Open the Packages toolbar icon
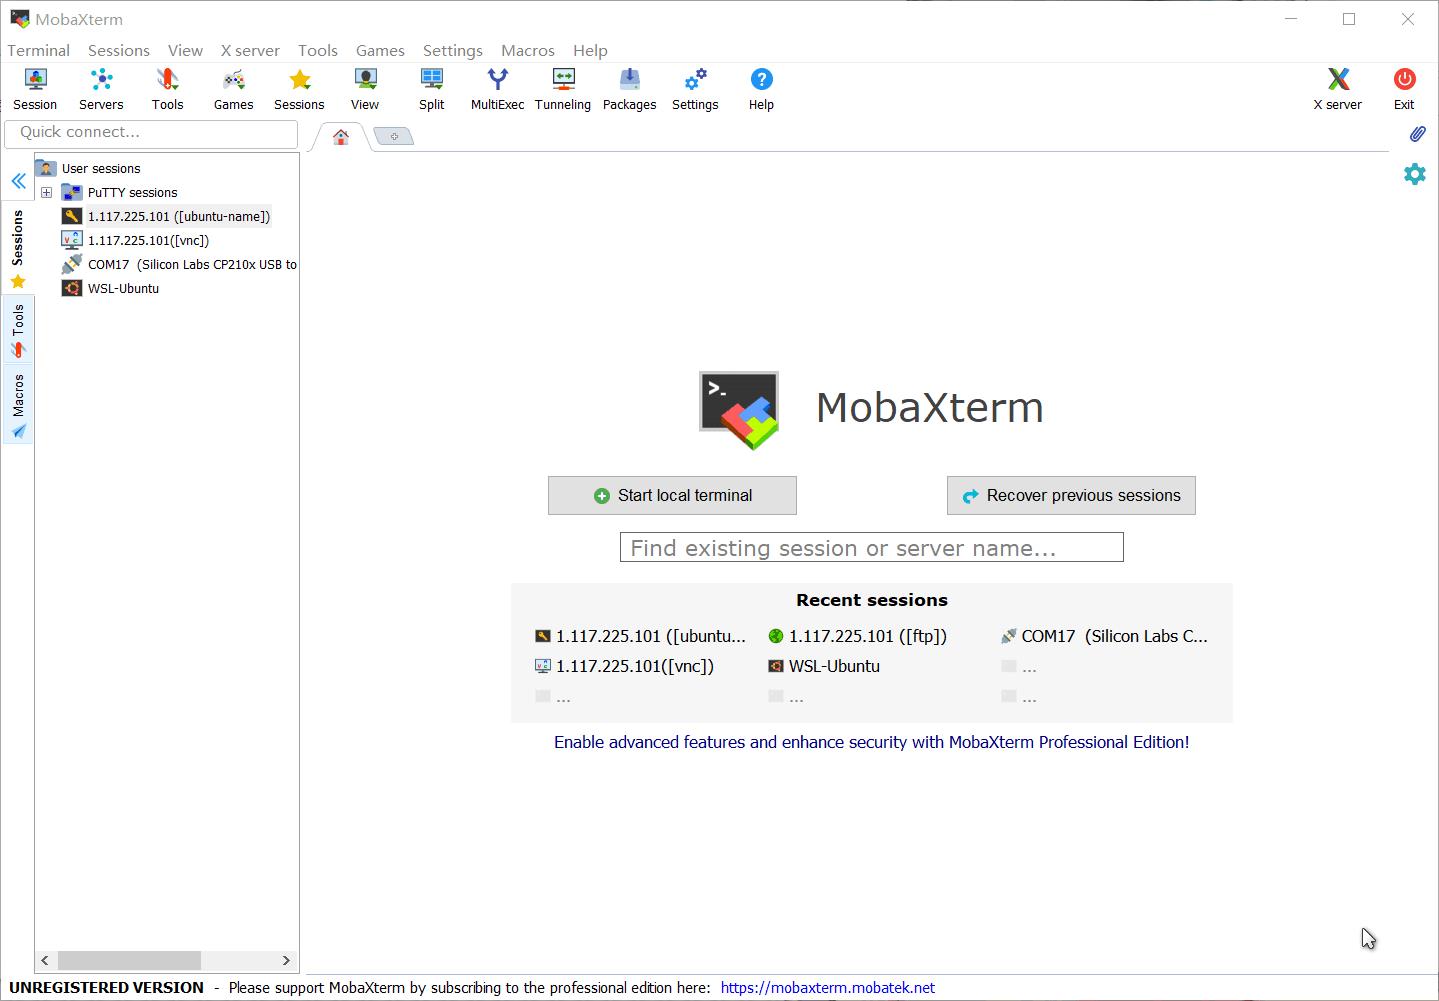The height and width of the screenshot is (1001, 1439). coord(629,89)
